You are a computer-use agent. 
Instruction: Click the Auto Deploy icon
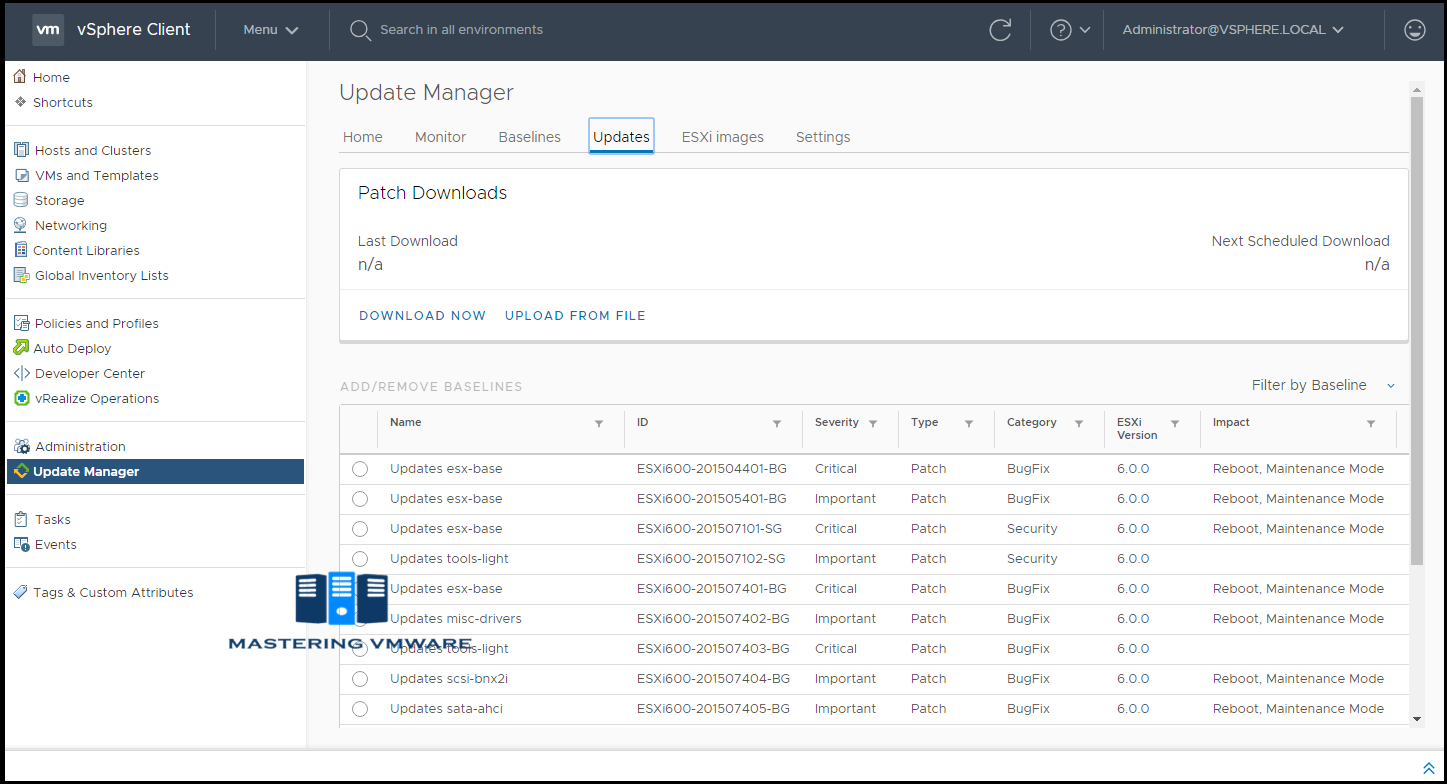(21, 348)
